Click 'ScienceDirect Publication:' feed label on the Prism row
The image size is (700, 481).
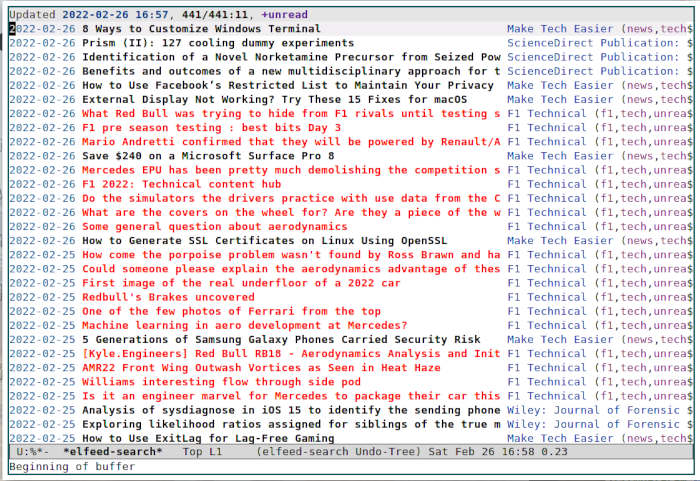pos(593,43)
